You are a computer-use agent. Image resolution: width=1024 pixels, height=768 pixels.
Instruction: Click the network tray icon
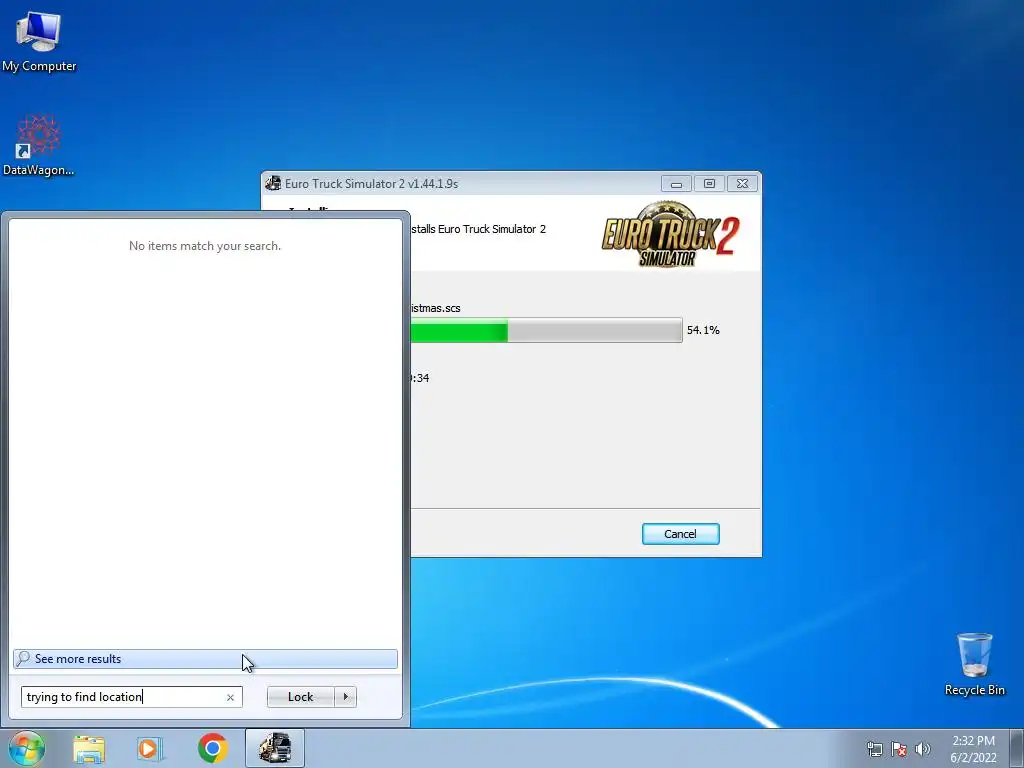click(x=874, y=748)
